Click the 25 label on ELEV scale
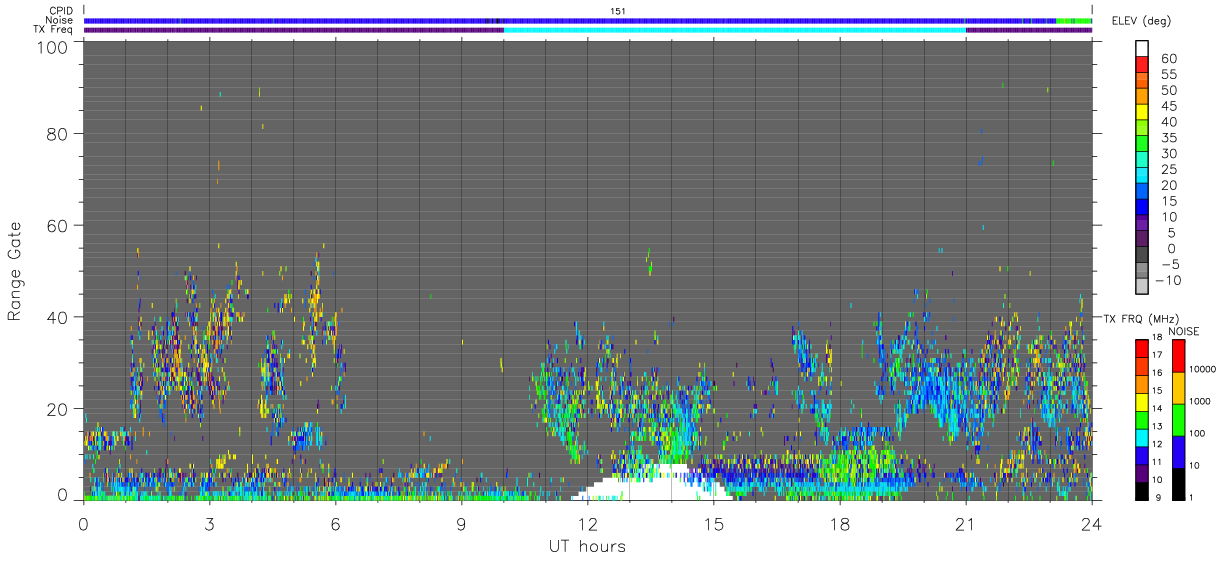1228x567 pixels. click(x=1168, y=169)
